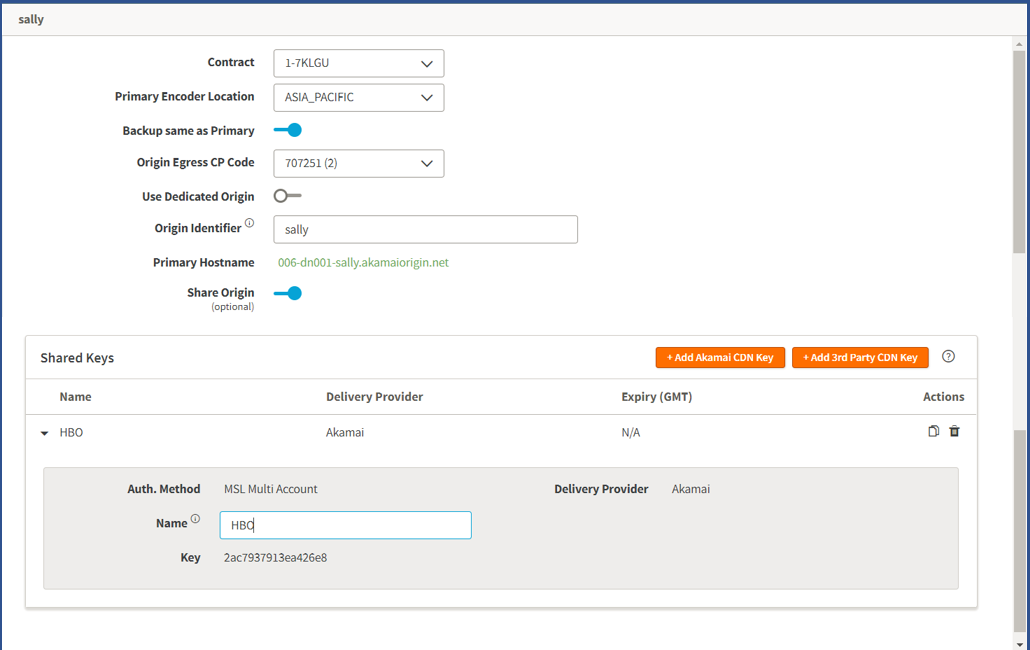The image size is (1030, 650).
Task: Click into the Origin Identifier text field
Action: pyautogui.click(x=425, y=229)
